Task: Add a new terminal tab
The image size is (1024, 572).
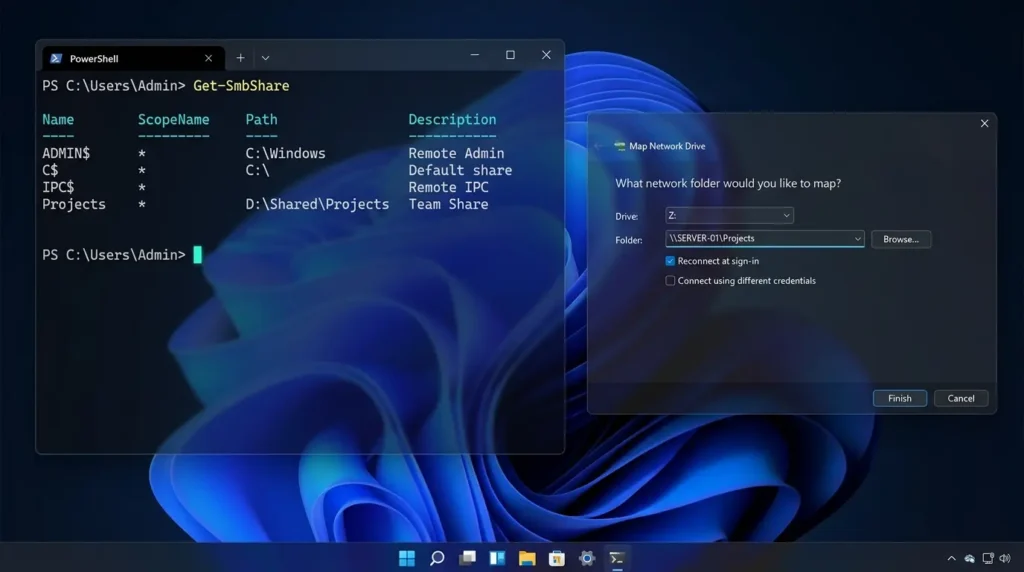Action: pos(240,57)
